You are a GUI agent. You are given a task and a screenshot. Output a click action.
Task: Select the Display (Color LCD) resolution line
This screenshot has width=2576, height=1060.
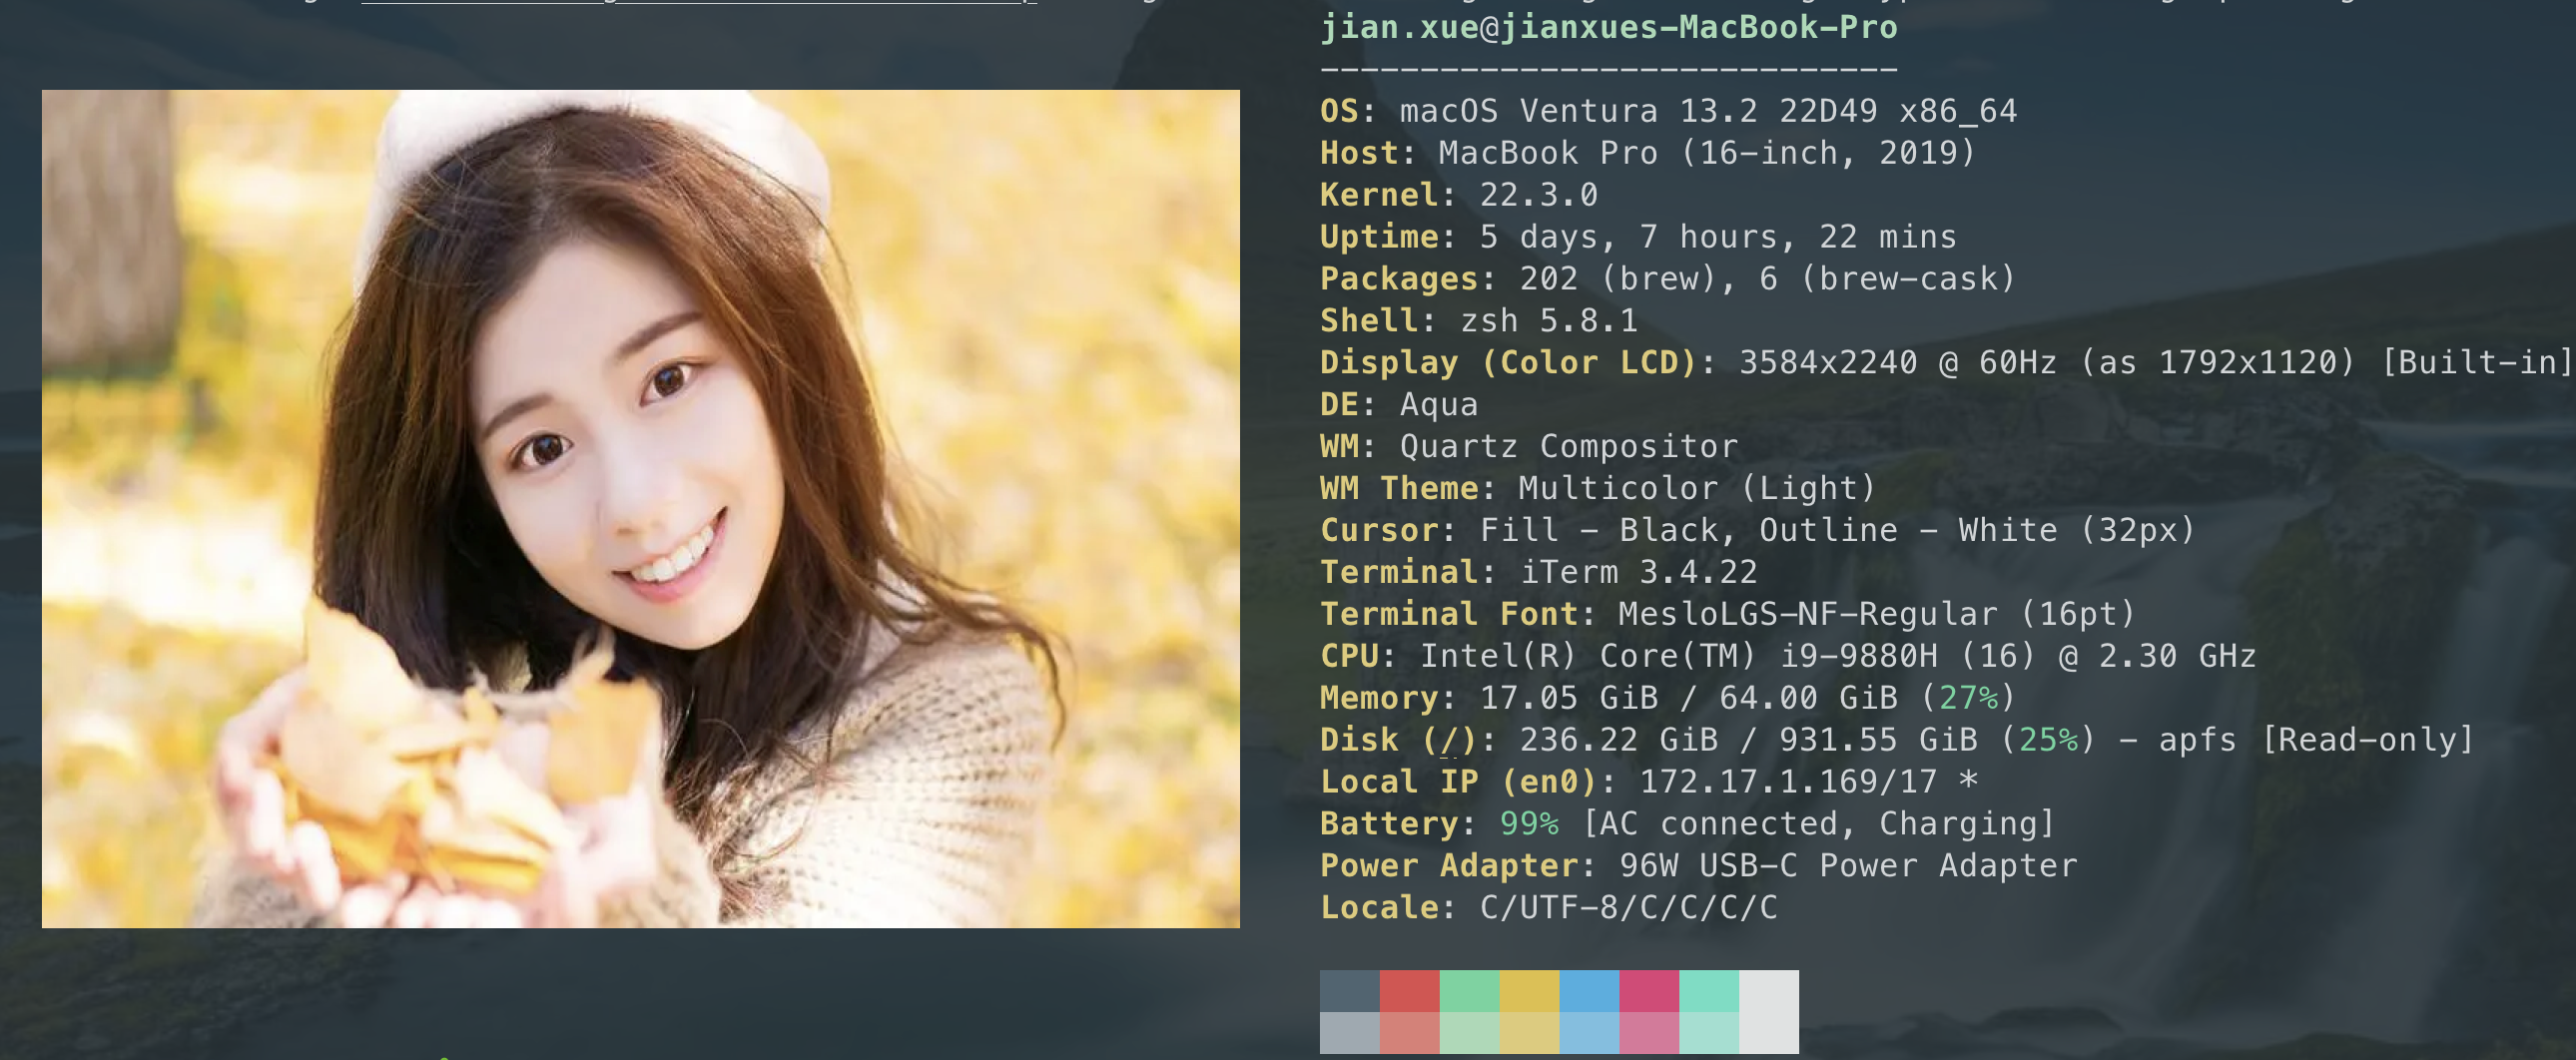click(1946, 363)
